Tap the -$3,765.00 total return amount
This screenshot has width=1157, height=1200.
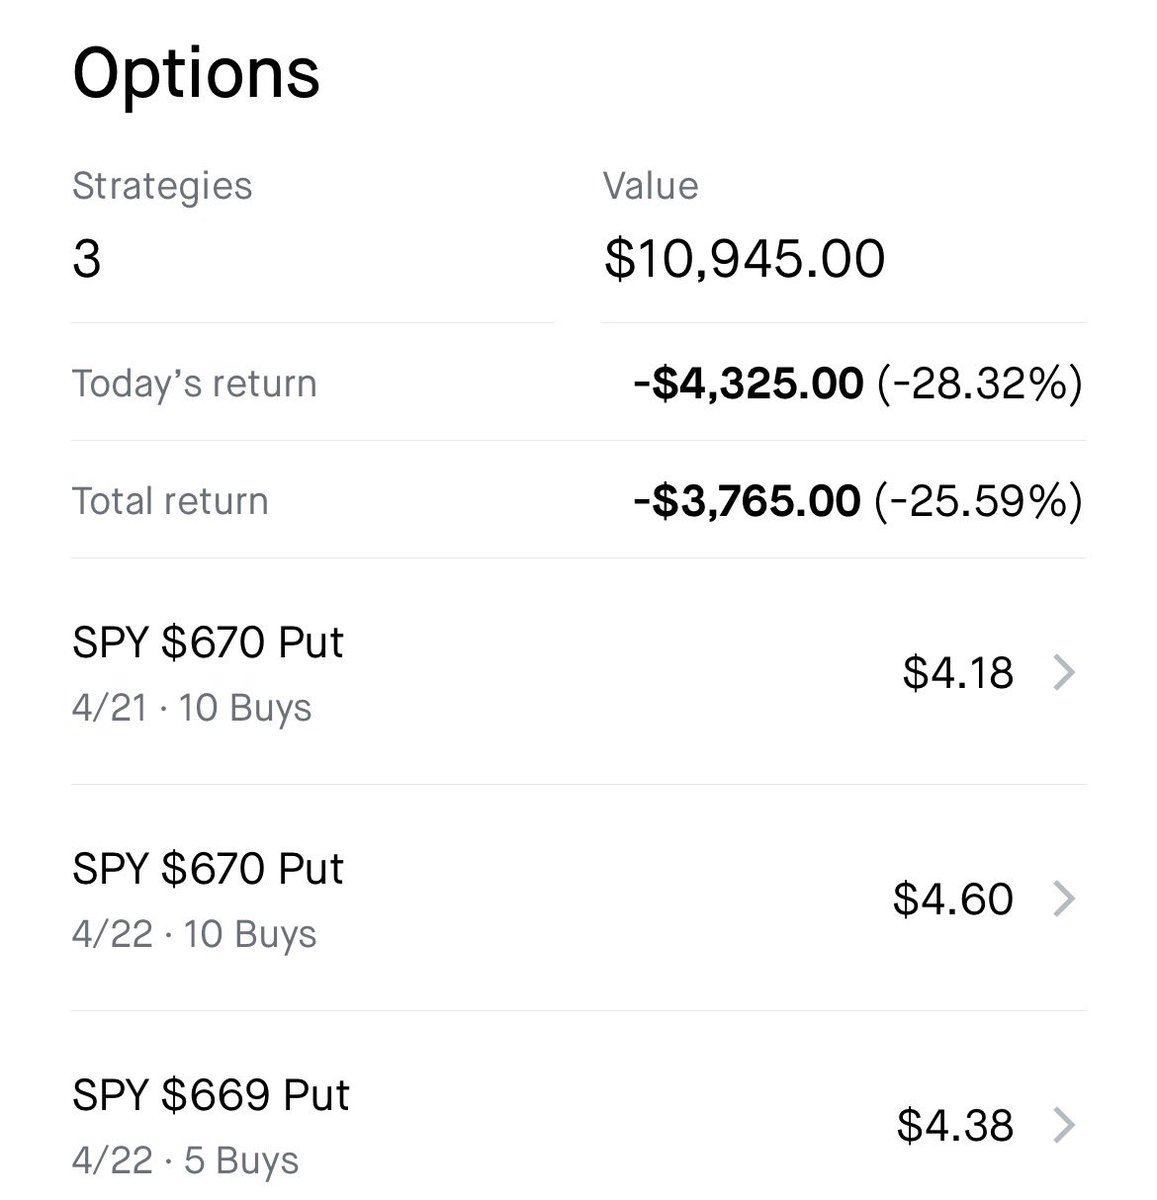coord(747,501)
